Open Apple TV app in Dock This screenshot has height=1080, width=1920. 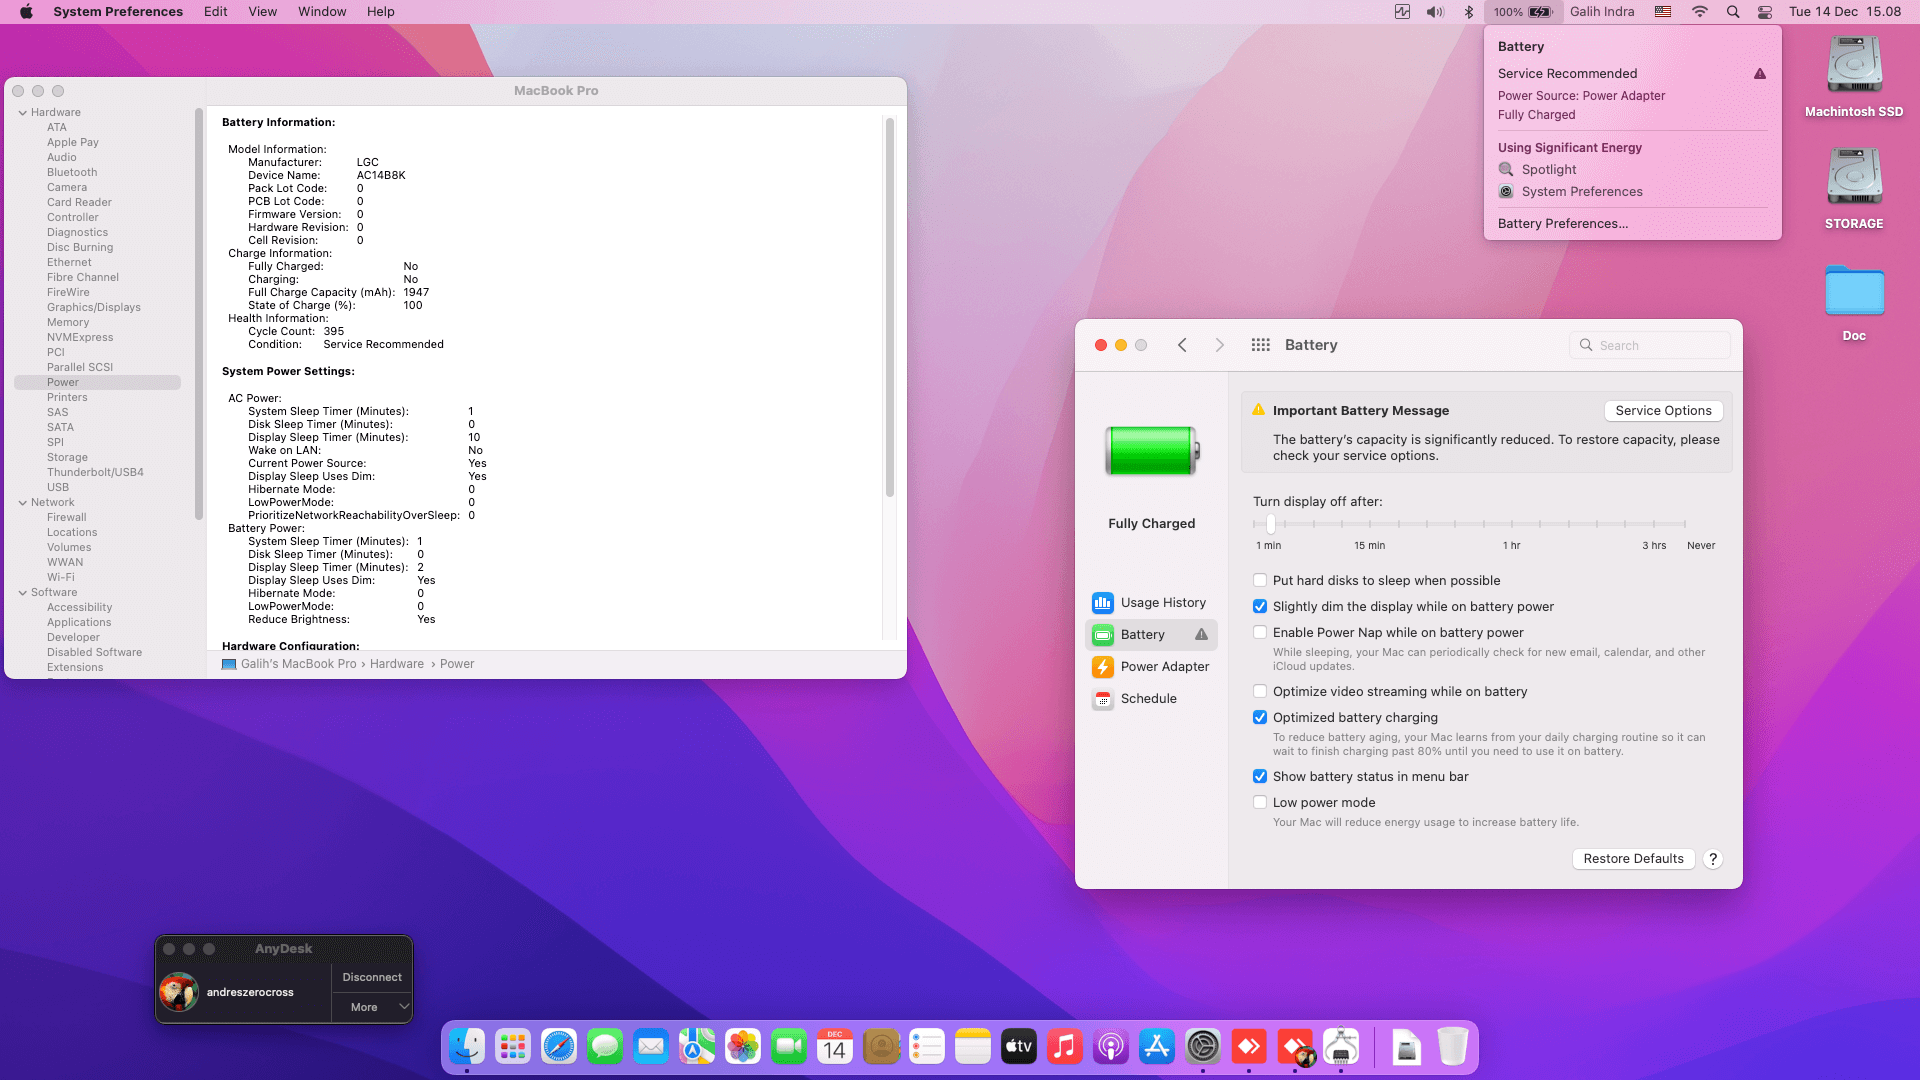pos(1019,1047)
